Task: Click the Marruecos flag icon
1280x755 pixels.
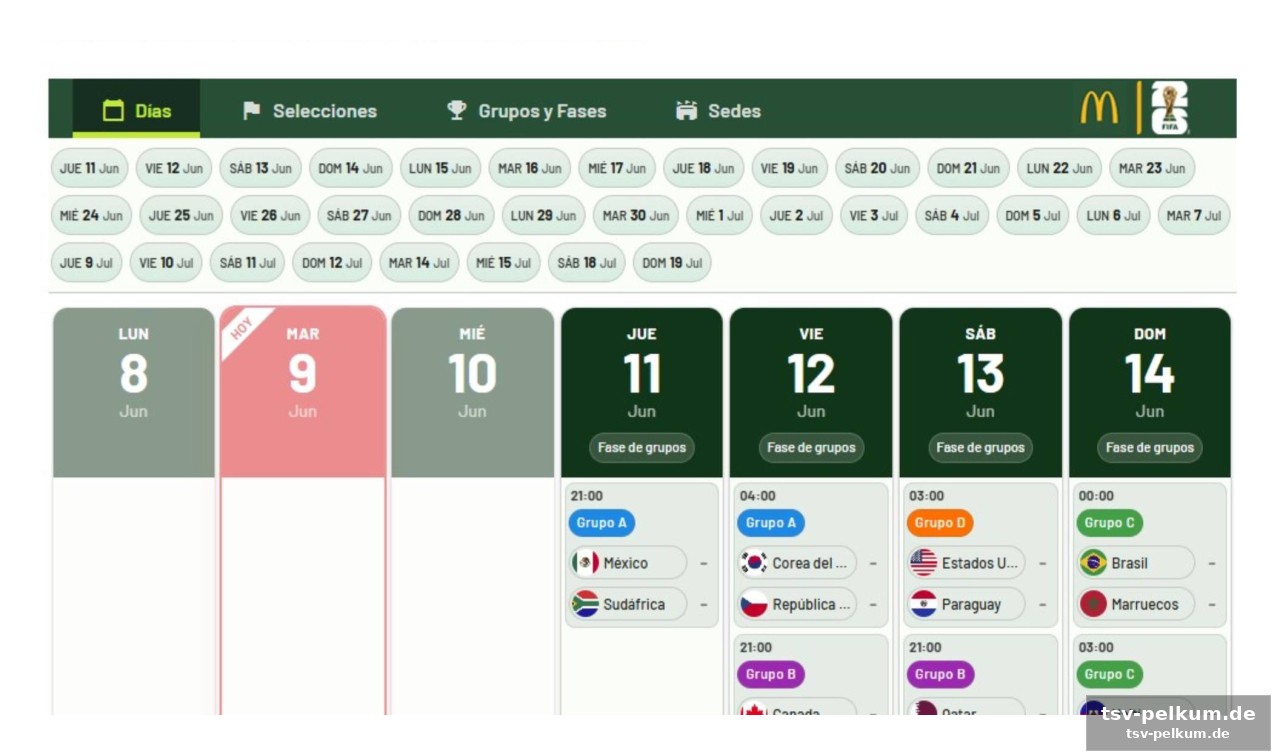Action: (x=1093, y=603)
